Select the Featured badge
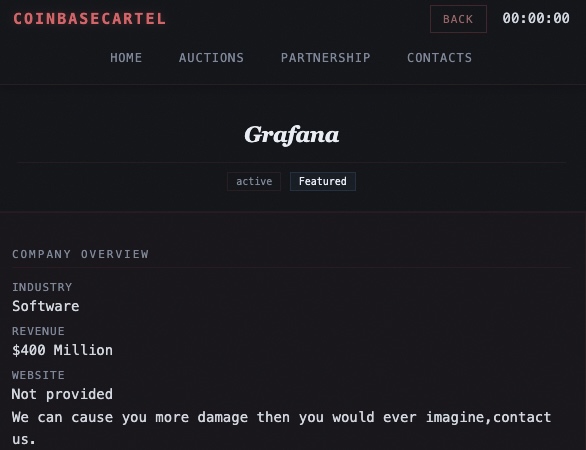This screenshot has height=450, width=586. [x=323, y=182]
